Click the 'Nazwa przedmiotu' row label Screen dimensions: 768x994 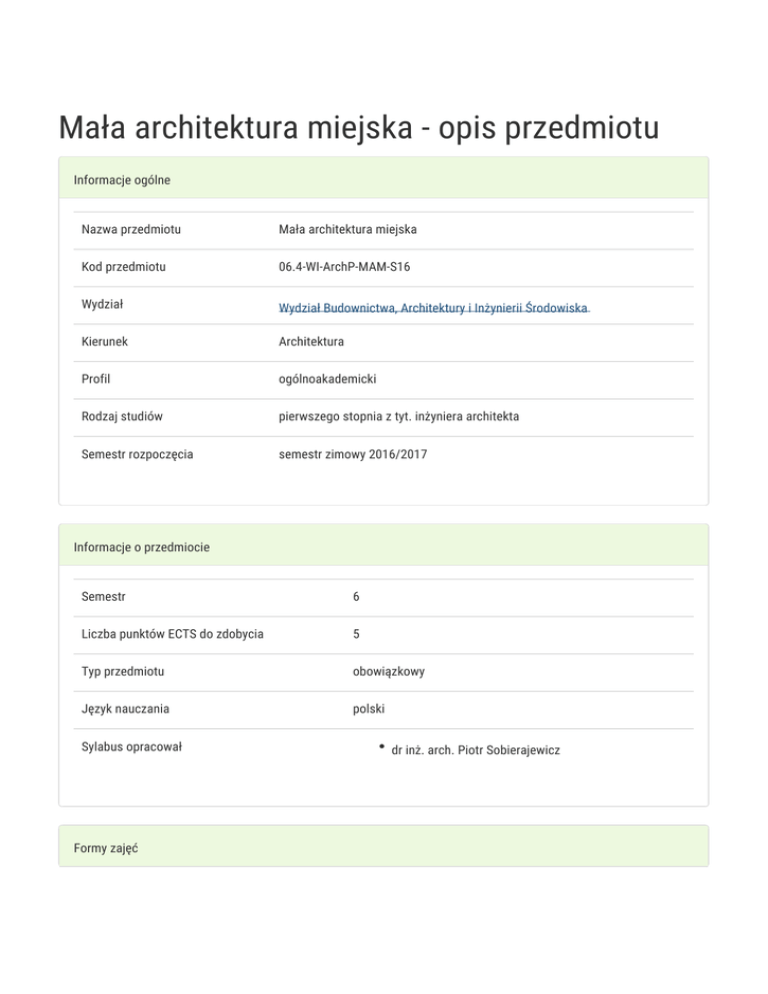(x=131, y=230)
